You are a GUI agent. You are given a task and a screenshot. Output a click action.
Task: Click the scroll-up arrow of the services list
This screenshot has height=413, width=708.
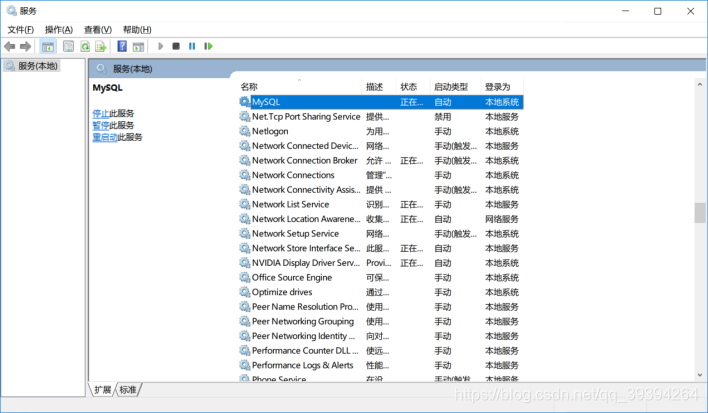[x=699, y=84]
